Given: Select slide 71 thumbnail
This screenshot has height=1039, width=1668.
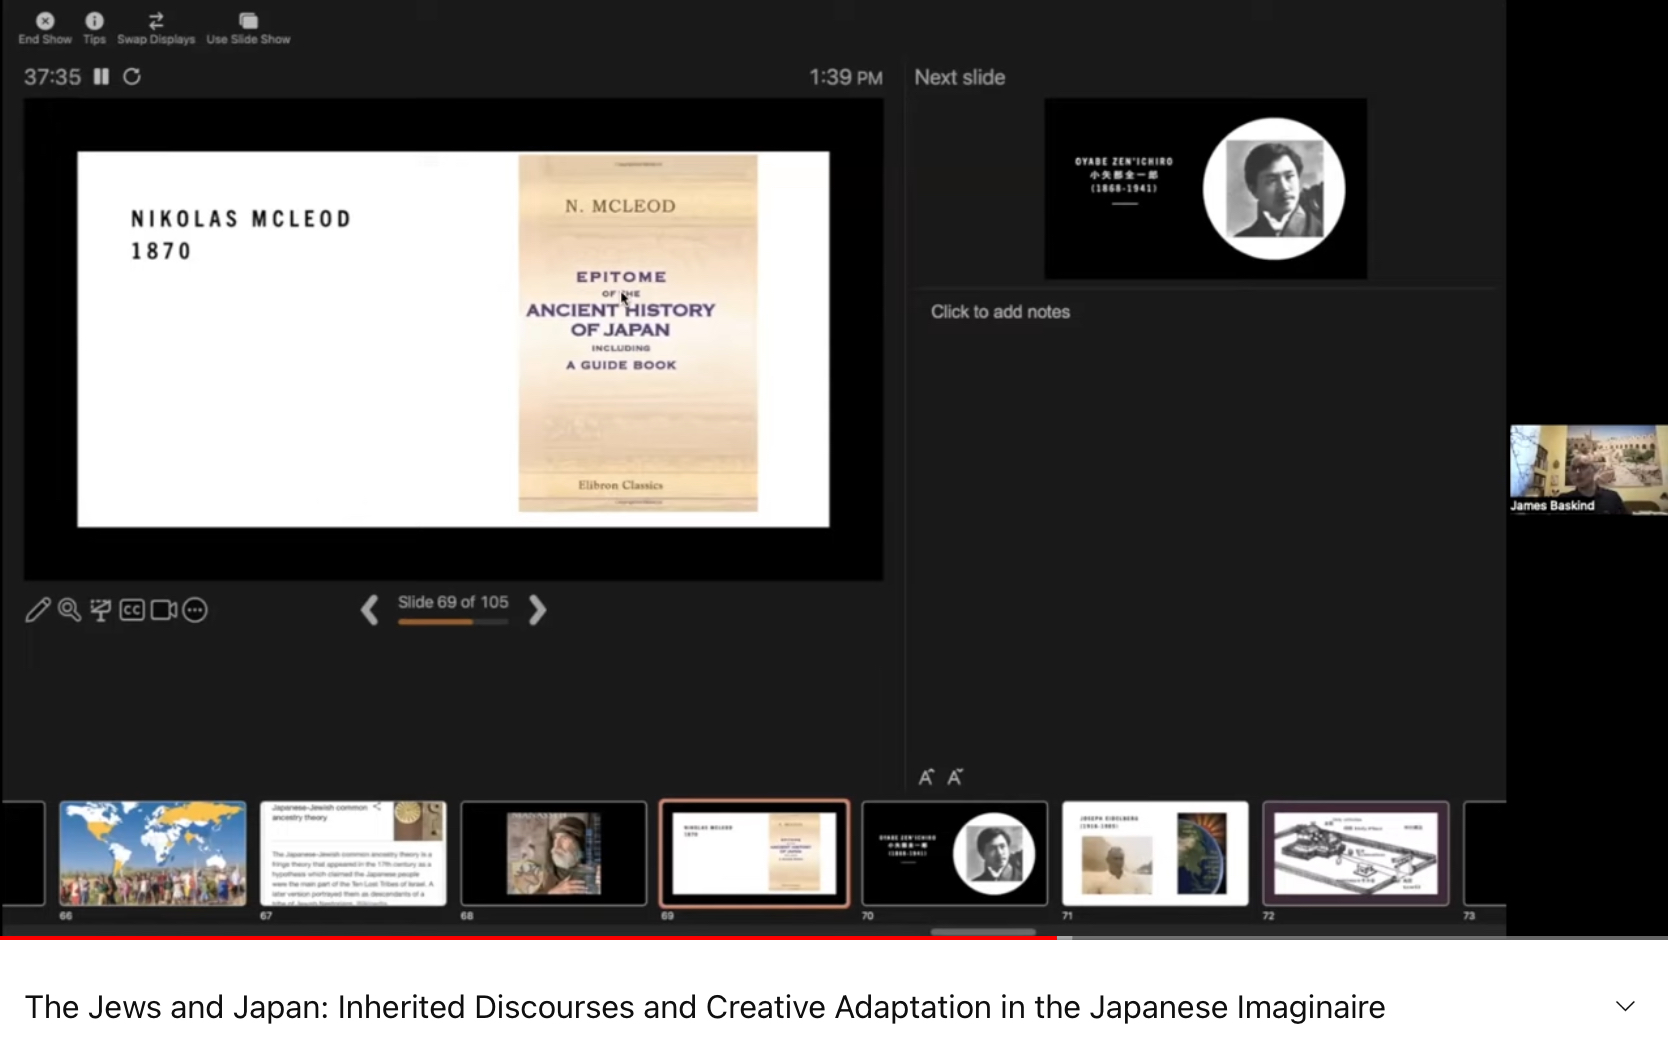Looking at the screenshot, I should 1155,853.
